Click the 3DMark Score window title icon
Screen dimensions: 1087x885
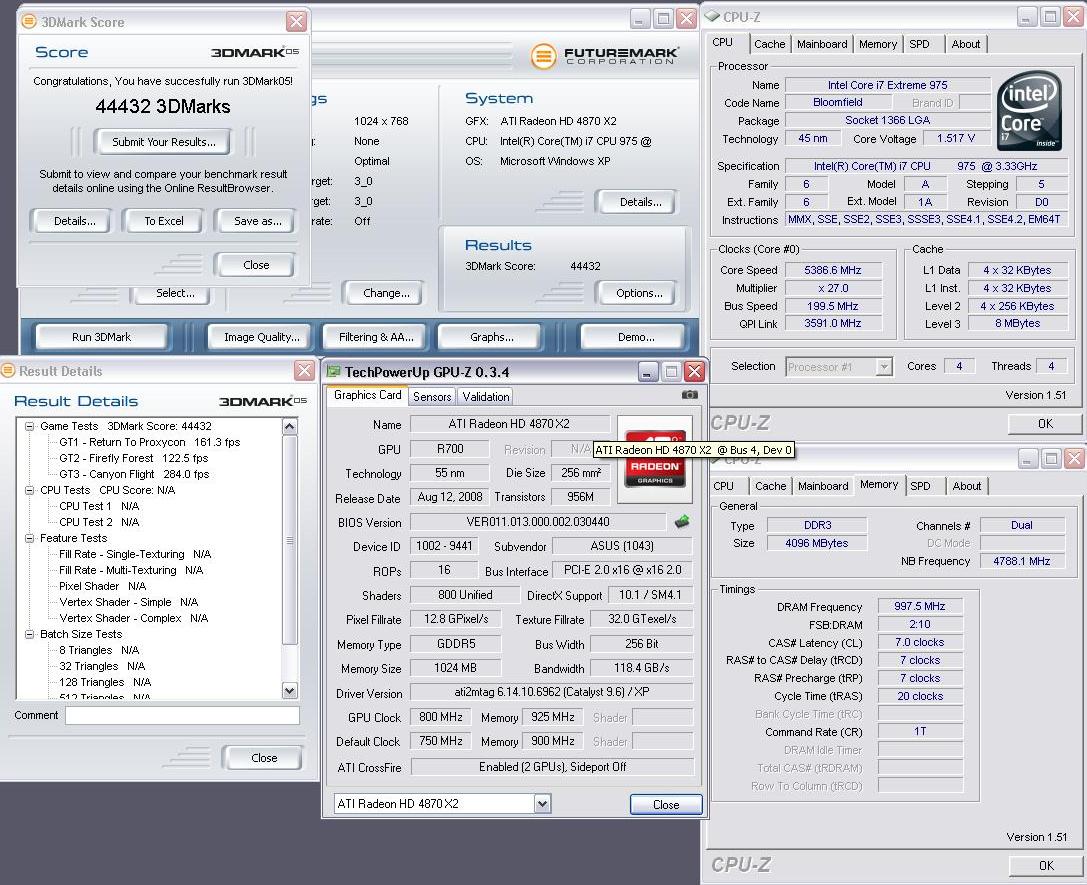28,21
